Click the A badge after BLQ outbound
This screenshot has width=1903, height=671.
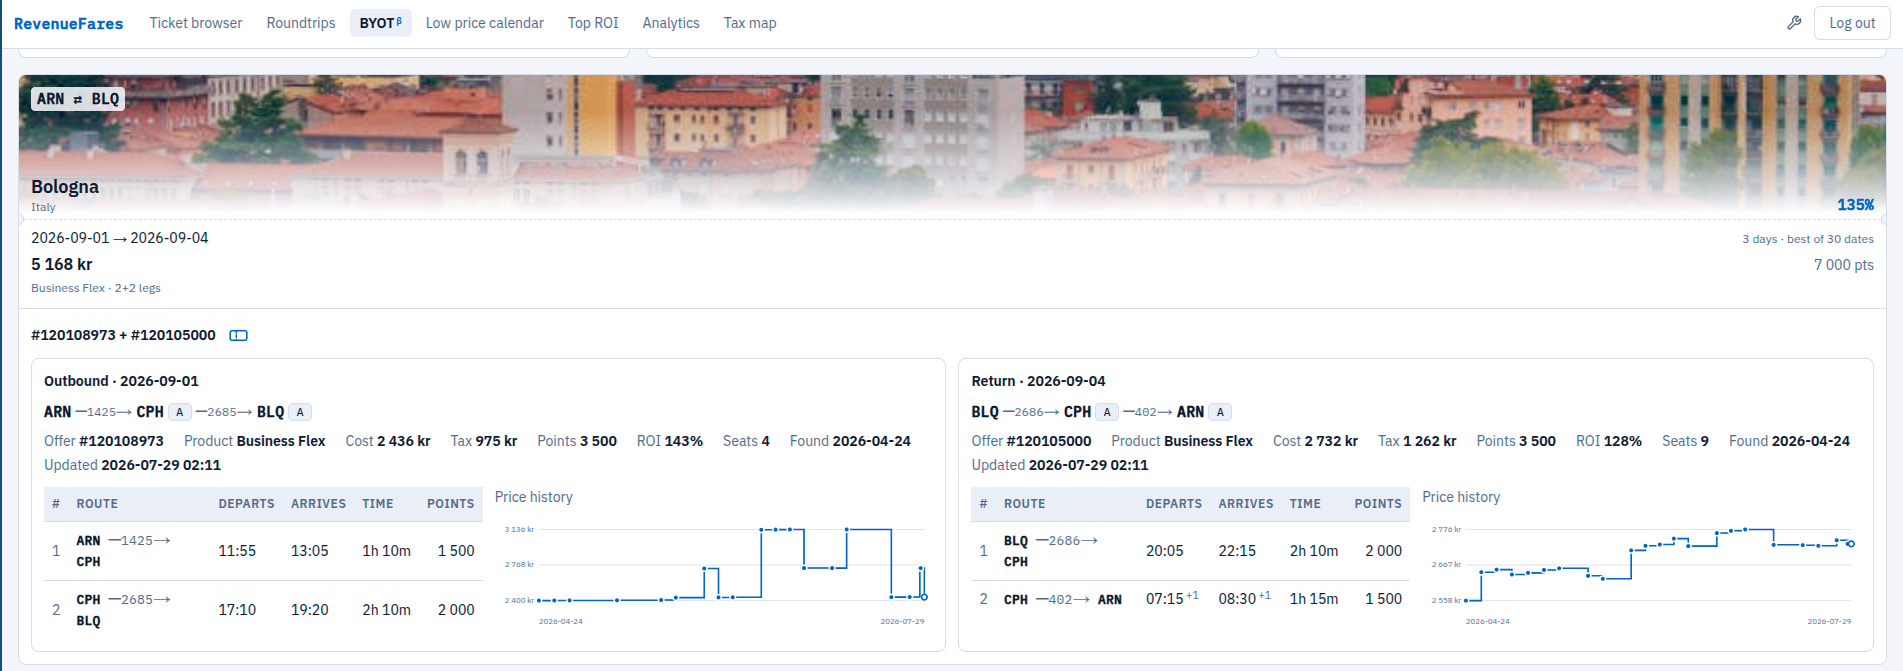tap(300, 412)
